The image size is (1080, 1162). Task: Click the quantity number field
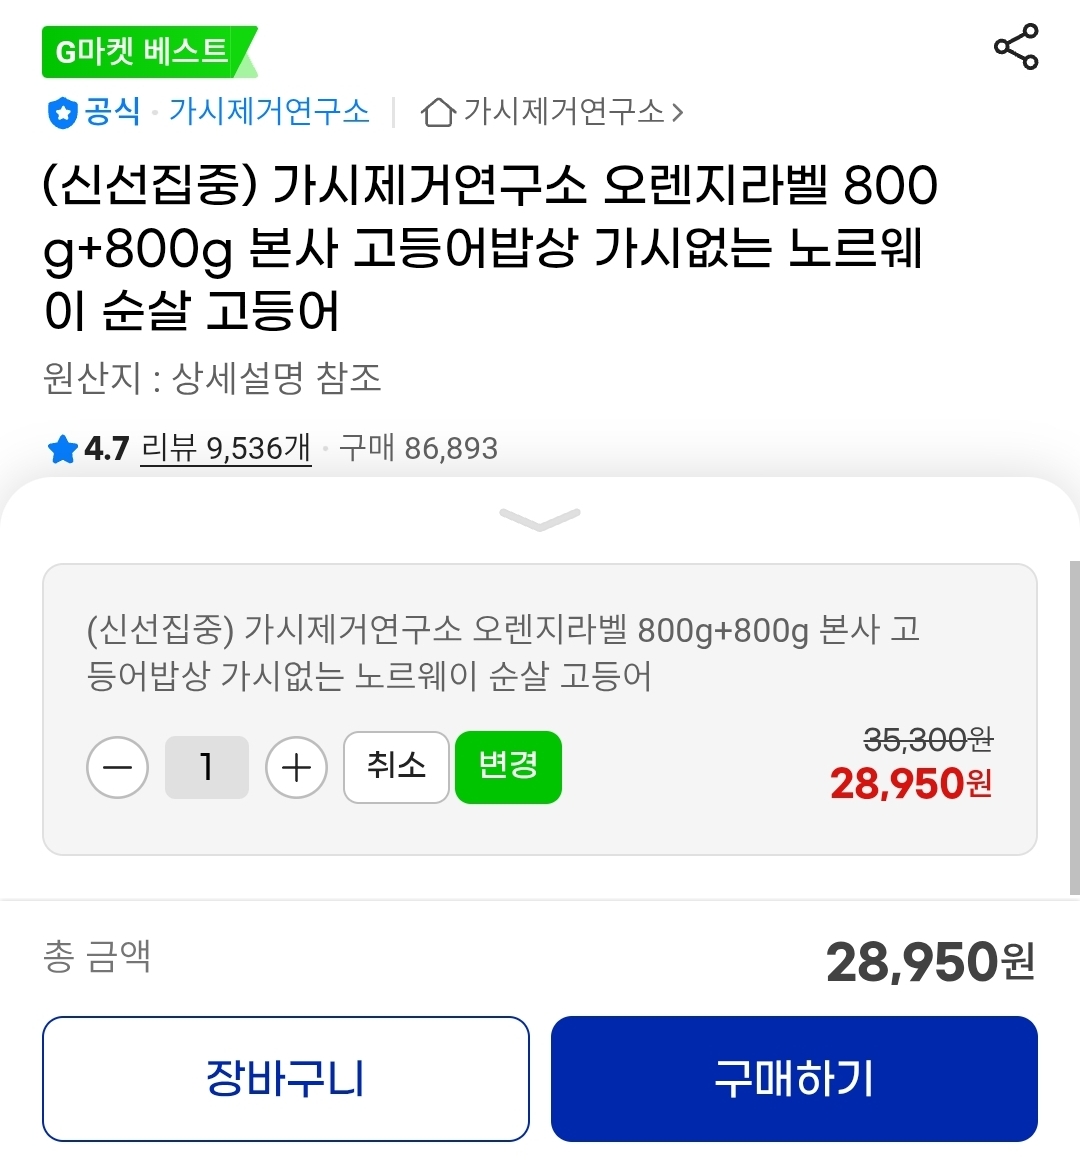[207, 767]
